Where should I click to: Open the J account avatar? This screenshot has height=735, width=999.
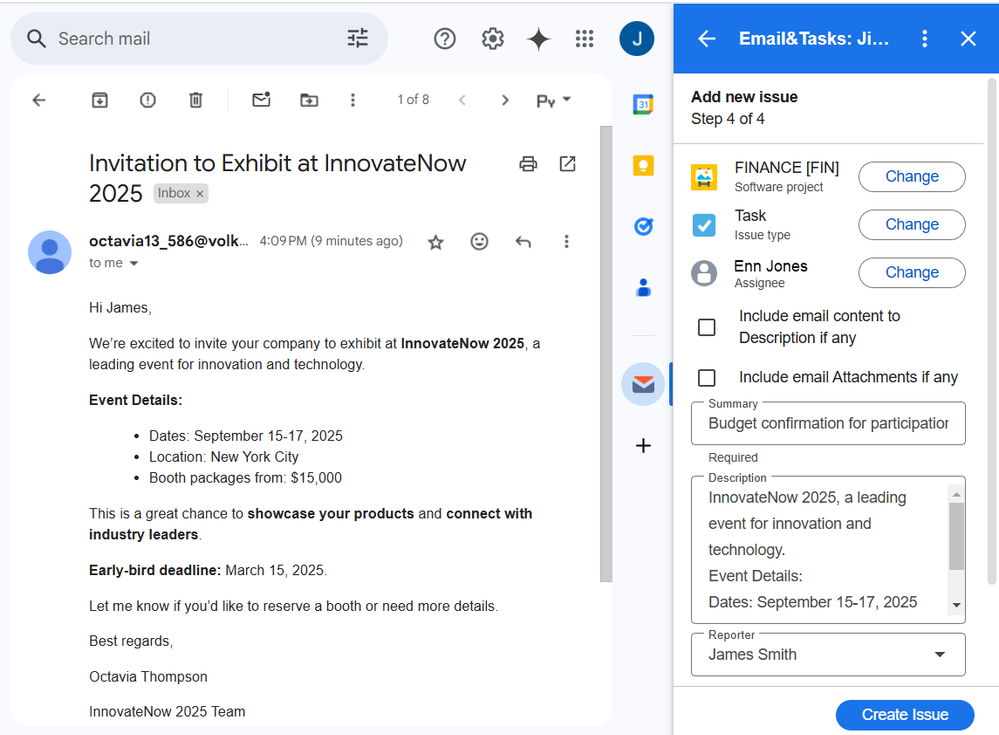point(636,39)
